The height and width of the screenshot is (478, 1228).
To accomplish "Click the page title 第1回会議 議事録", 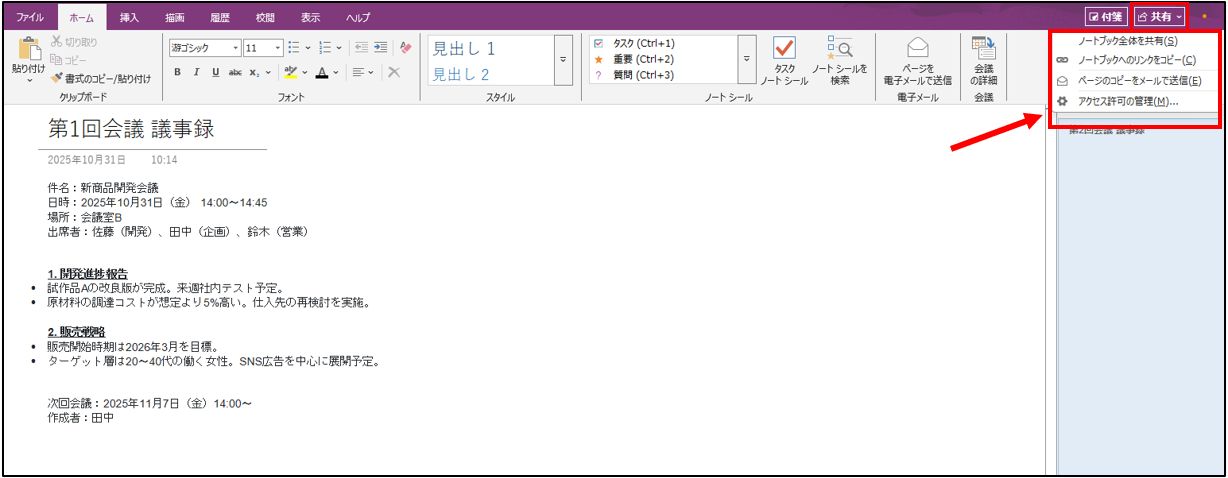I will point(131,129).
